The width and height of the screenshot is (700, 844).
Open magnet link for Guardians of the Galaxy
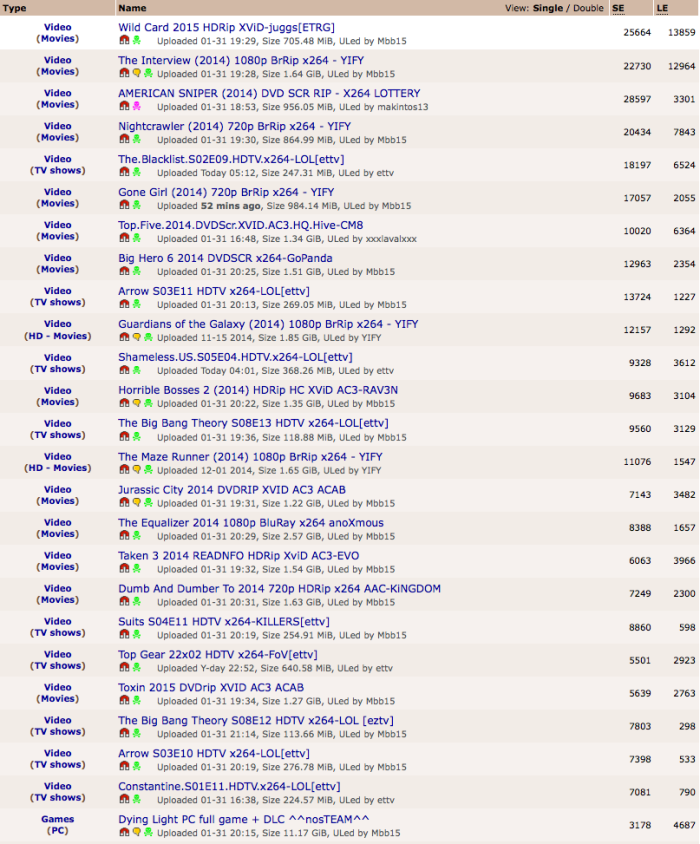point(124,337)
